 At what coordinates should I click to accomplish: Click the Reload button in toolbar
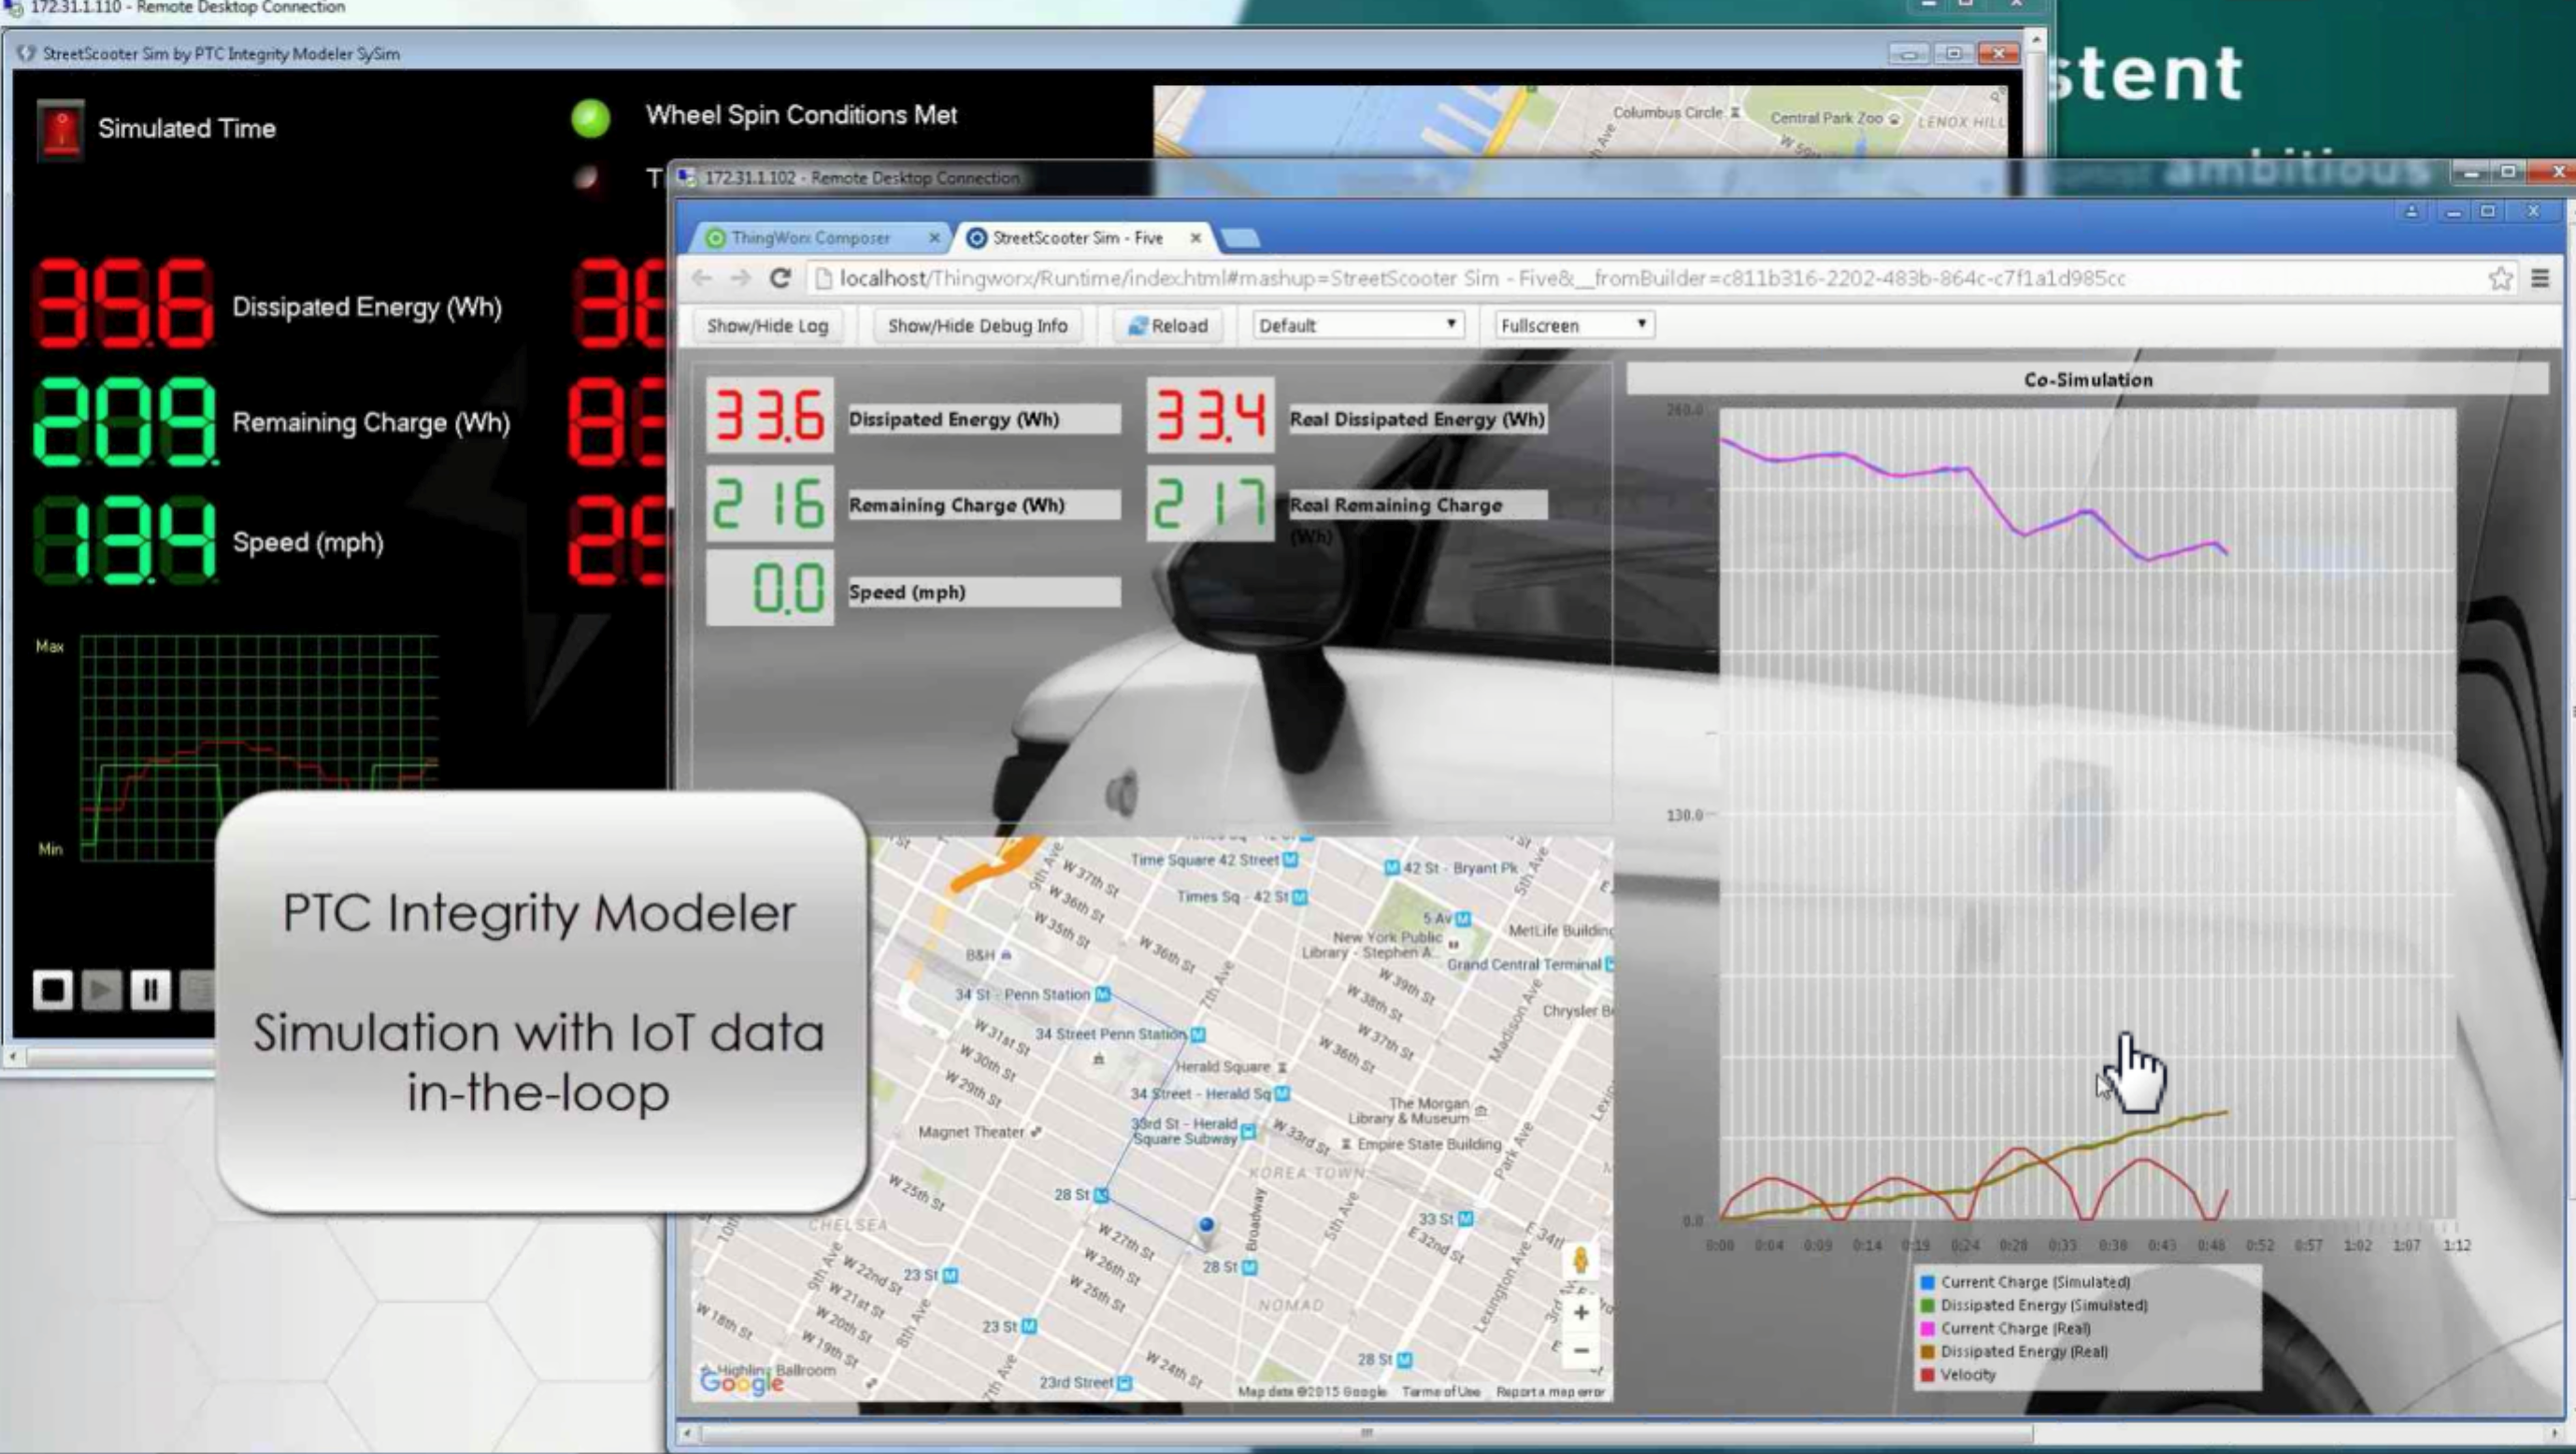click(x=1168, y=325)
